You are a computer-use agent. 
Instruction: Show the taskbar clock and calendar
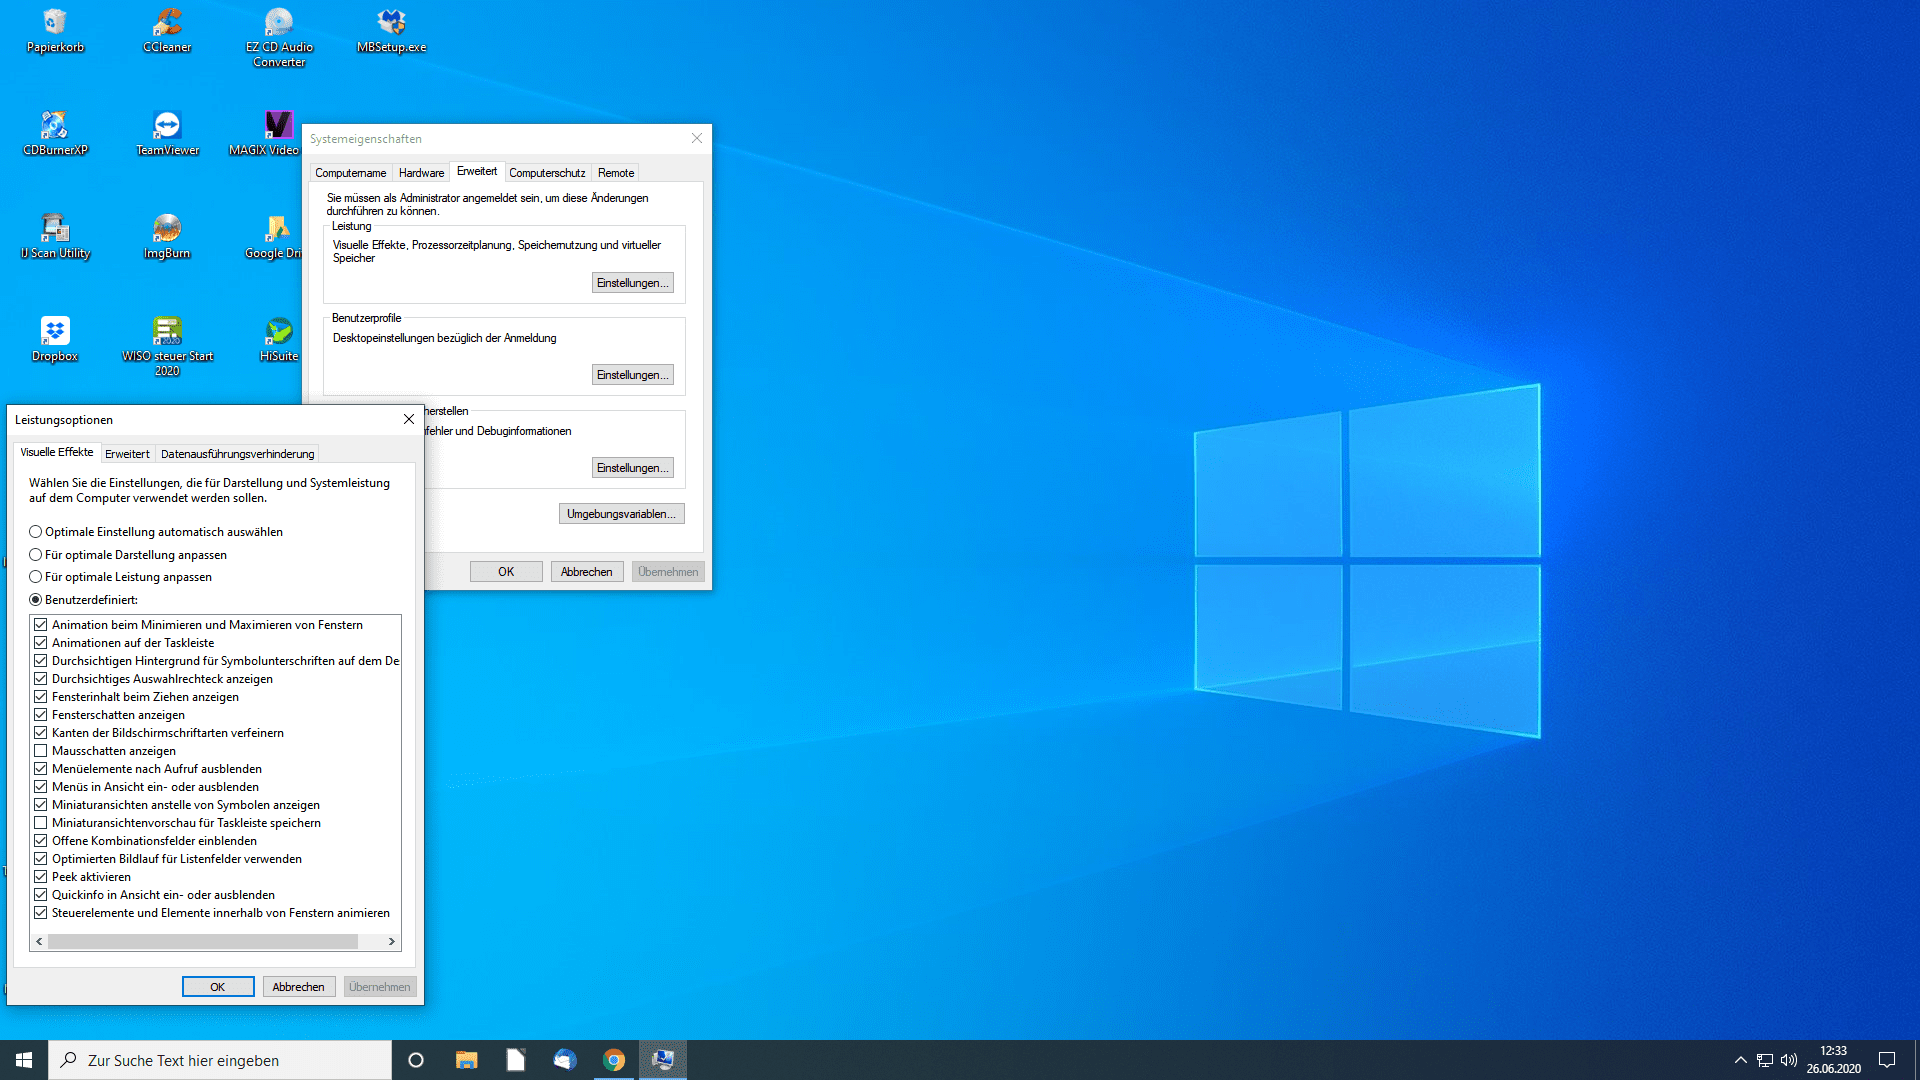(x=1833, y=1060)
